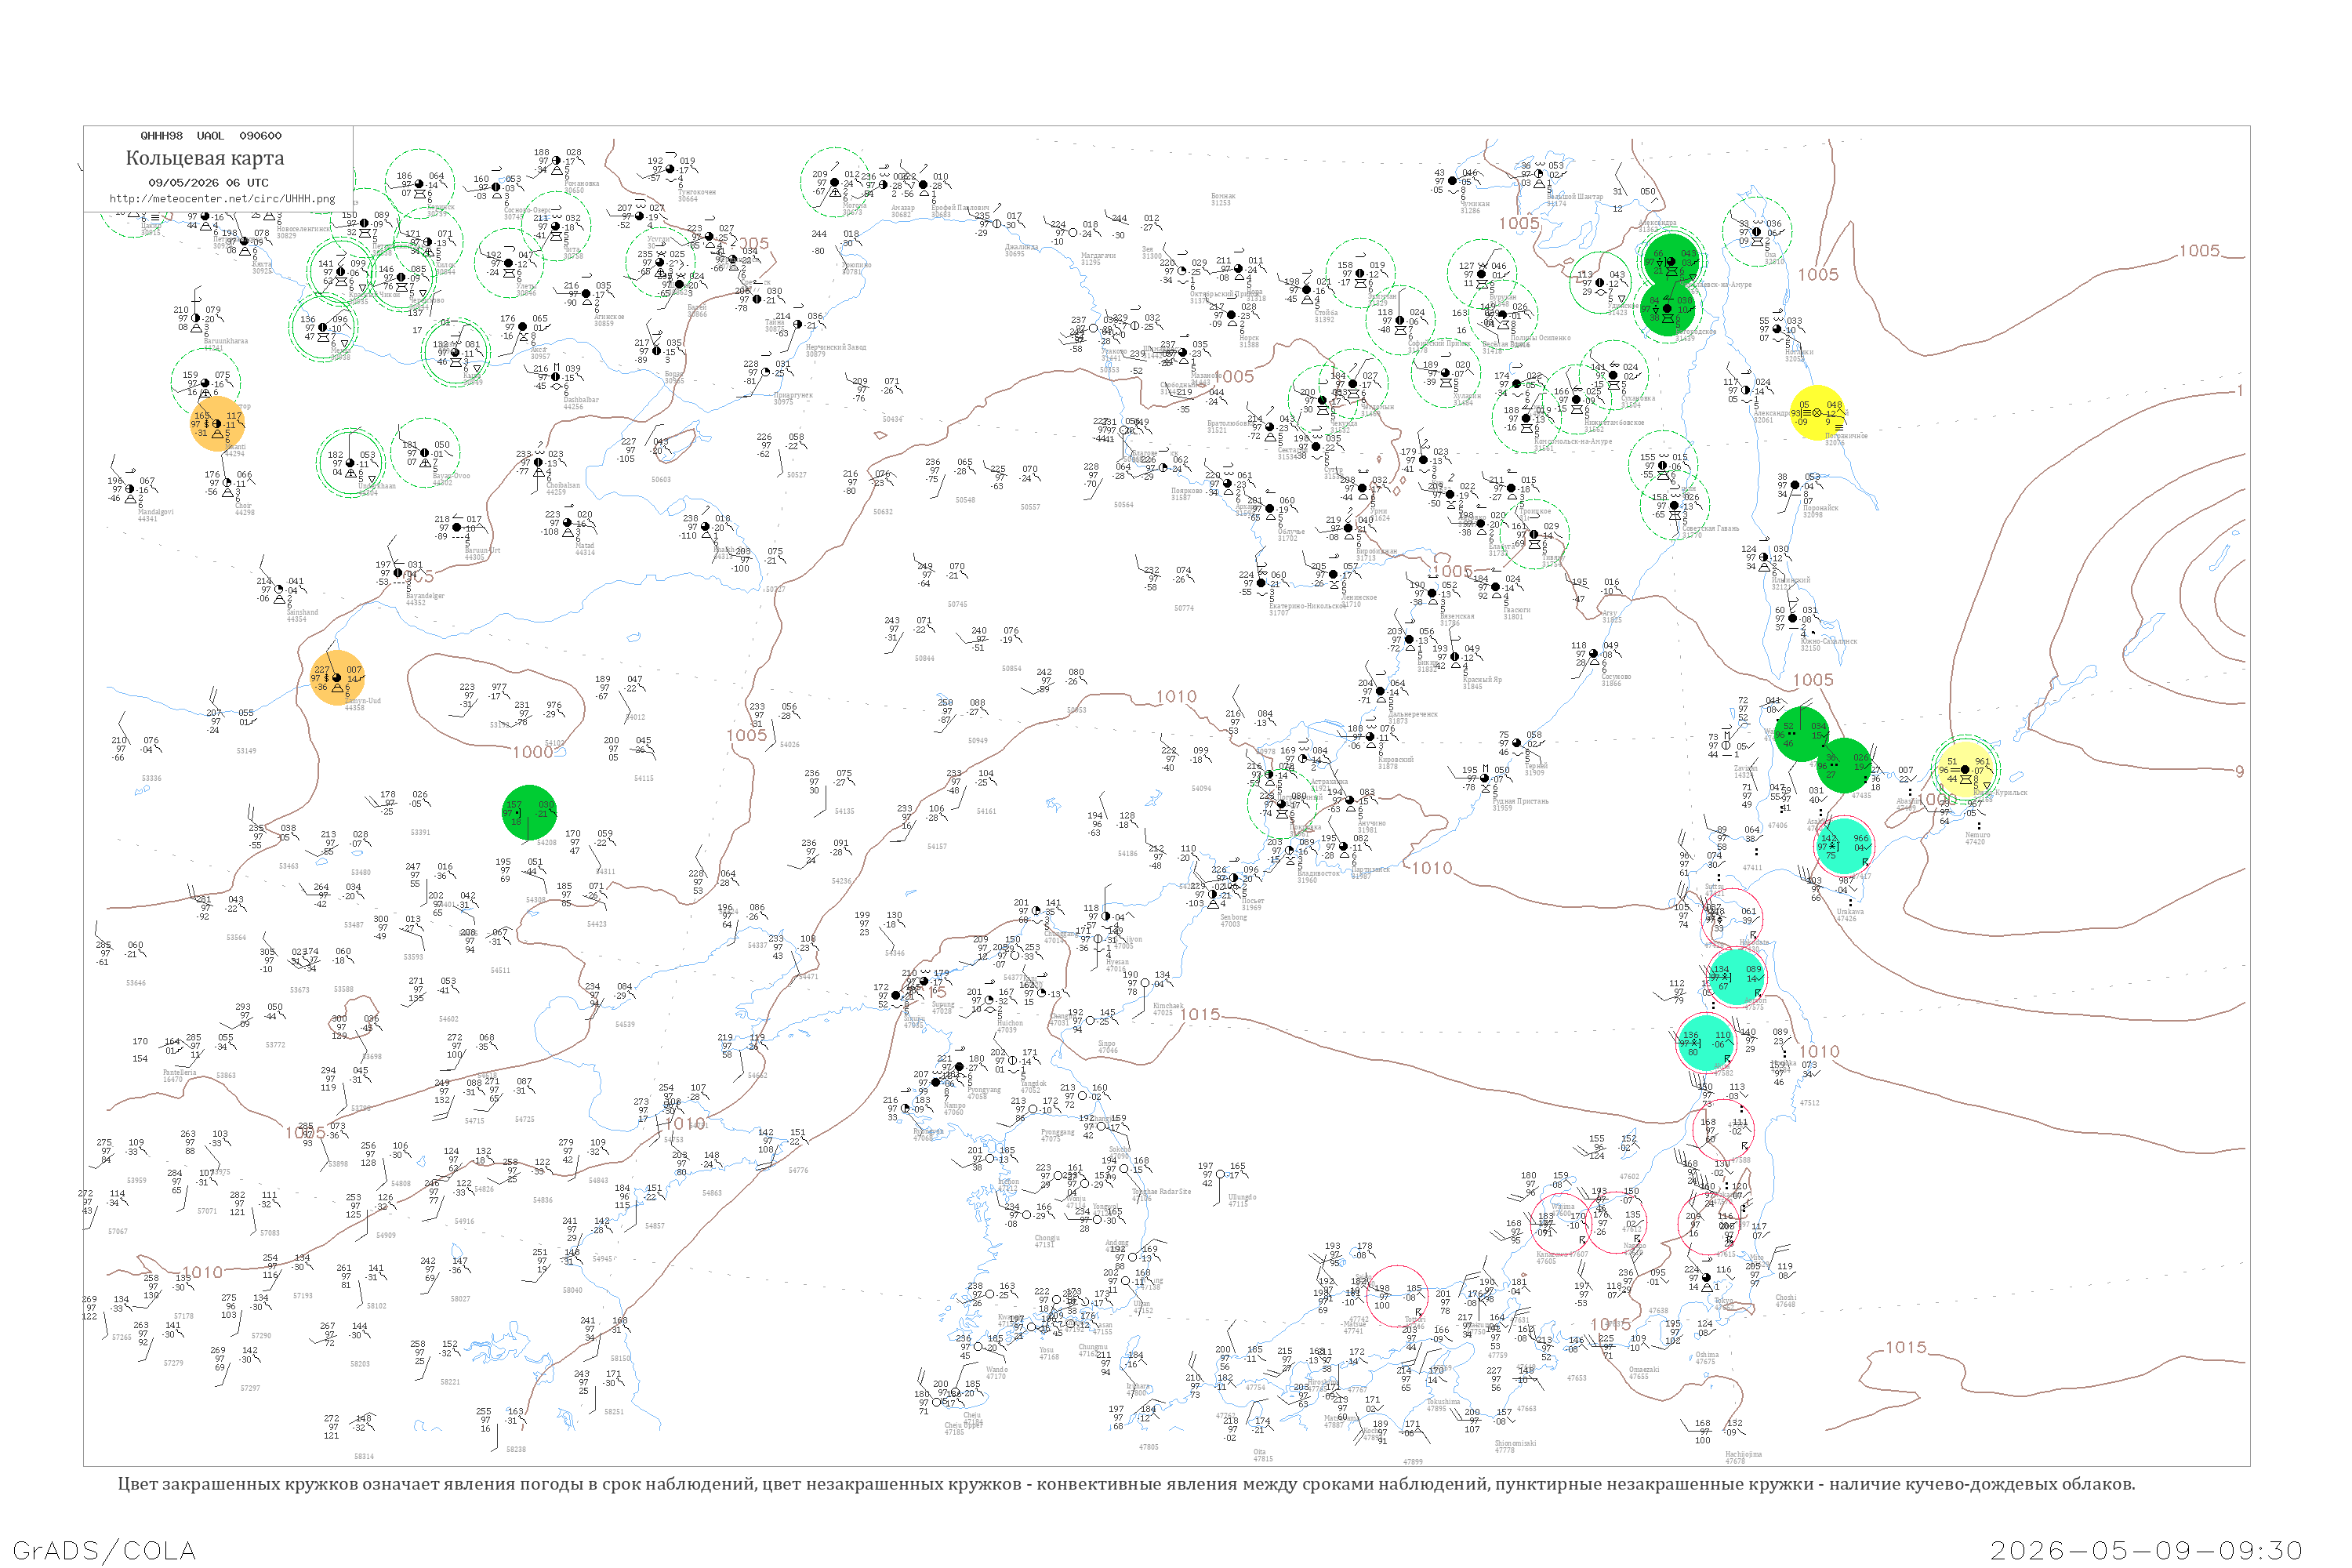
Task: Select the station marker at Поронайск
Action: click(1795, 486)
